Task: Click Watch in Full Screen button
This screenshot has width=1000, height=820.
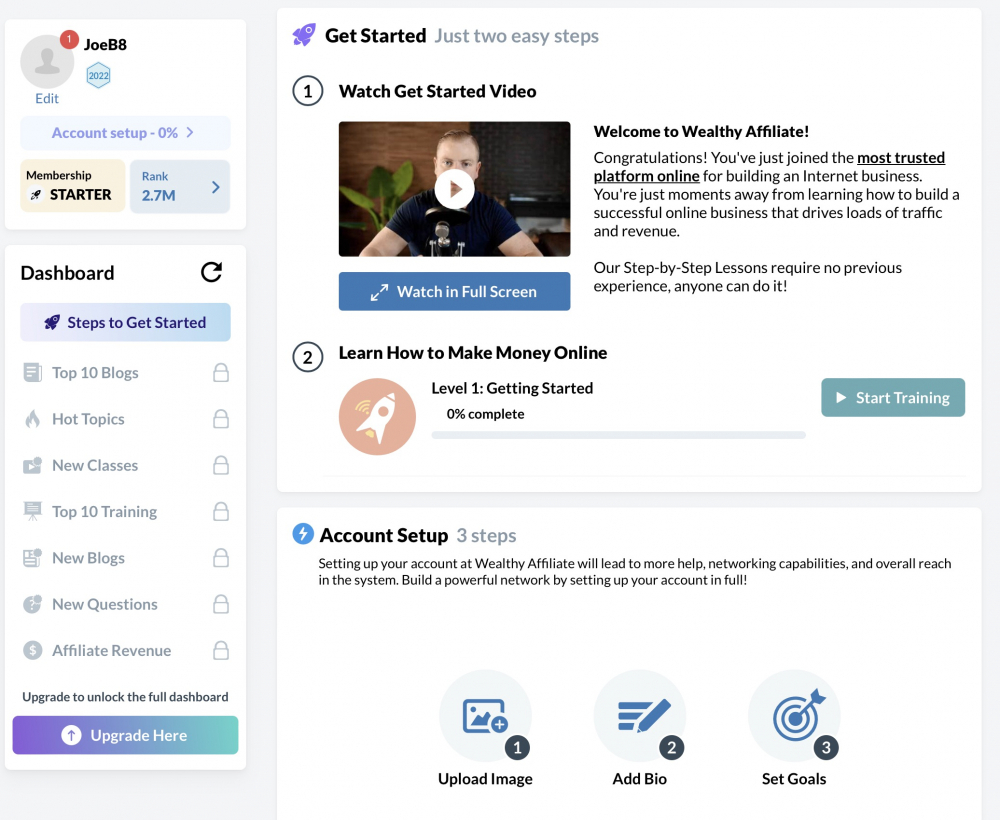Action: [x=454, y=291]
